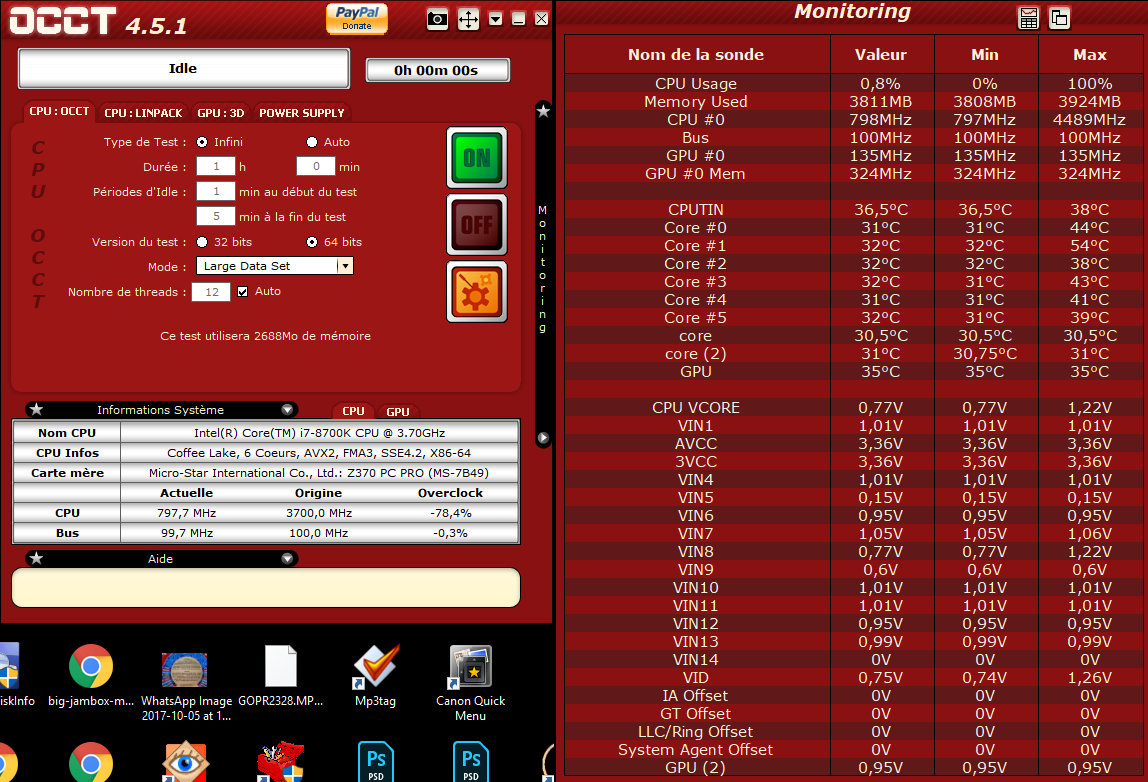The height and width of the screenshot is (782, 1148).
Task: Stop the test with the OFF button
Action: pyautogui.click(x=477, y=224)
